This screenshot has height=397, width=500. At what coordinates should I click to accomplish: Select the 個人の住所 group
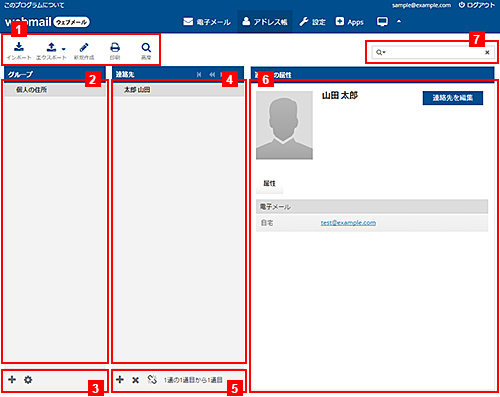point(55,90)
